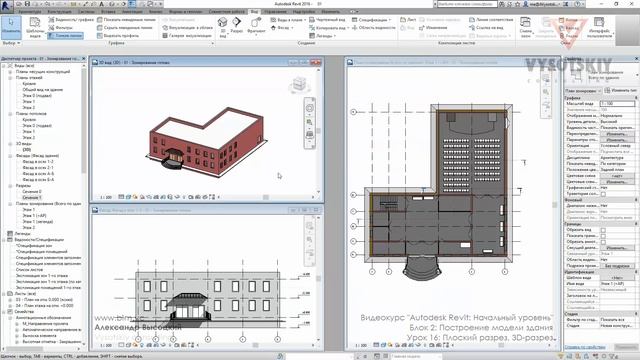Collapse 'Планы потолков' tree node
The width and height of the screenshot is (640, 360).
tap(10, 114)
